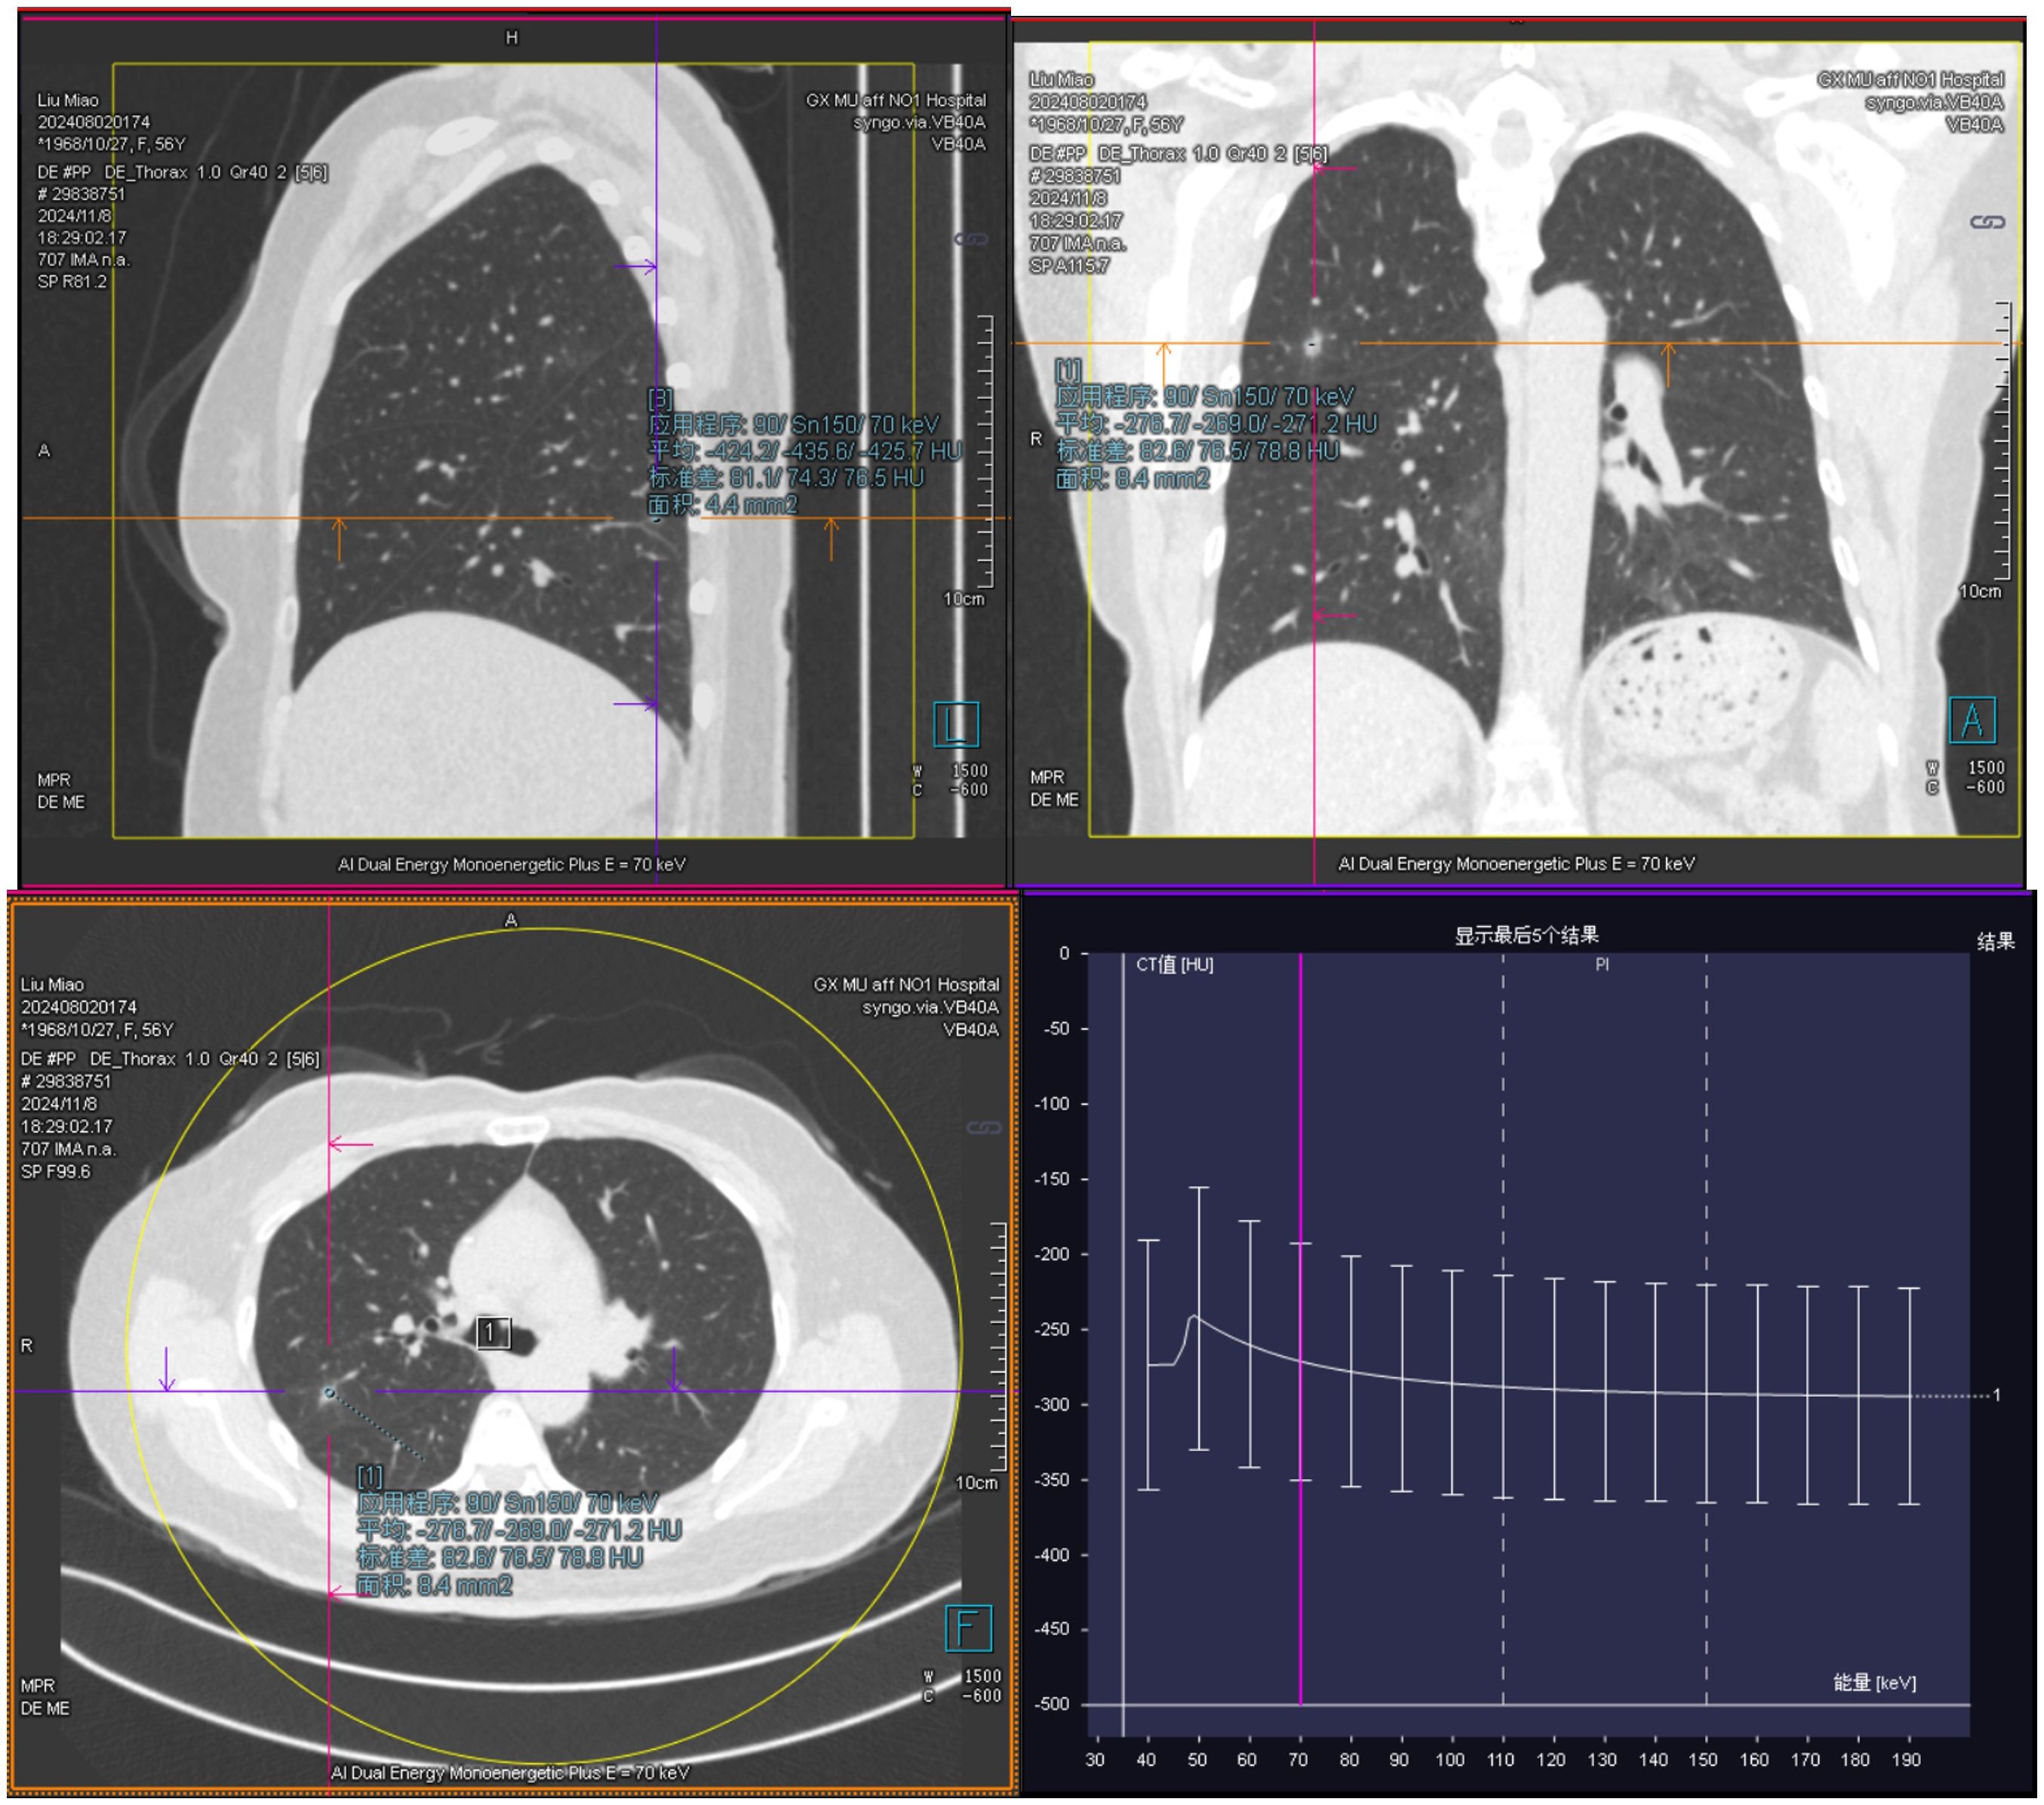Click the L orientation cube in sagittal view
The height and width of the screenshot is (1805, 2044).
coord(955,725)
